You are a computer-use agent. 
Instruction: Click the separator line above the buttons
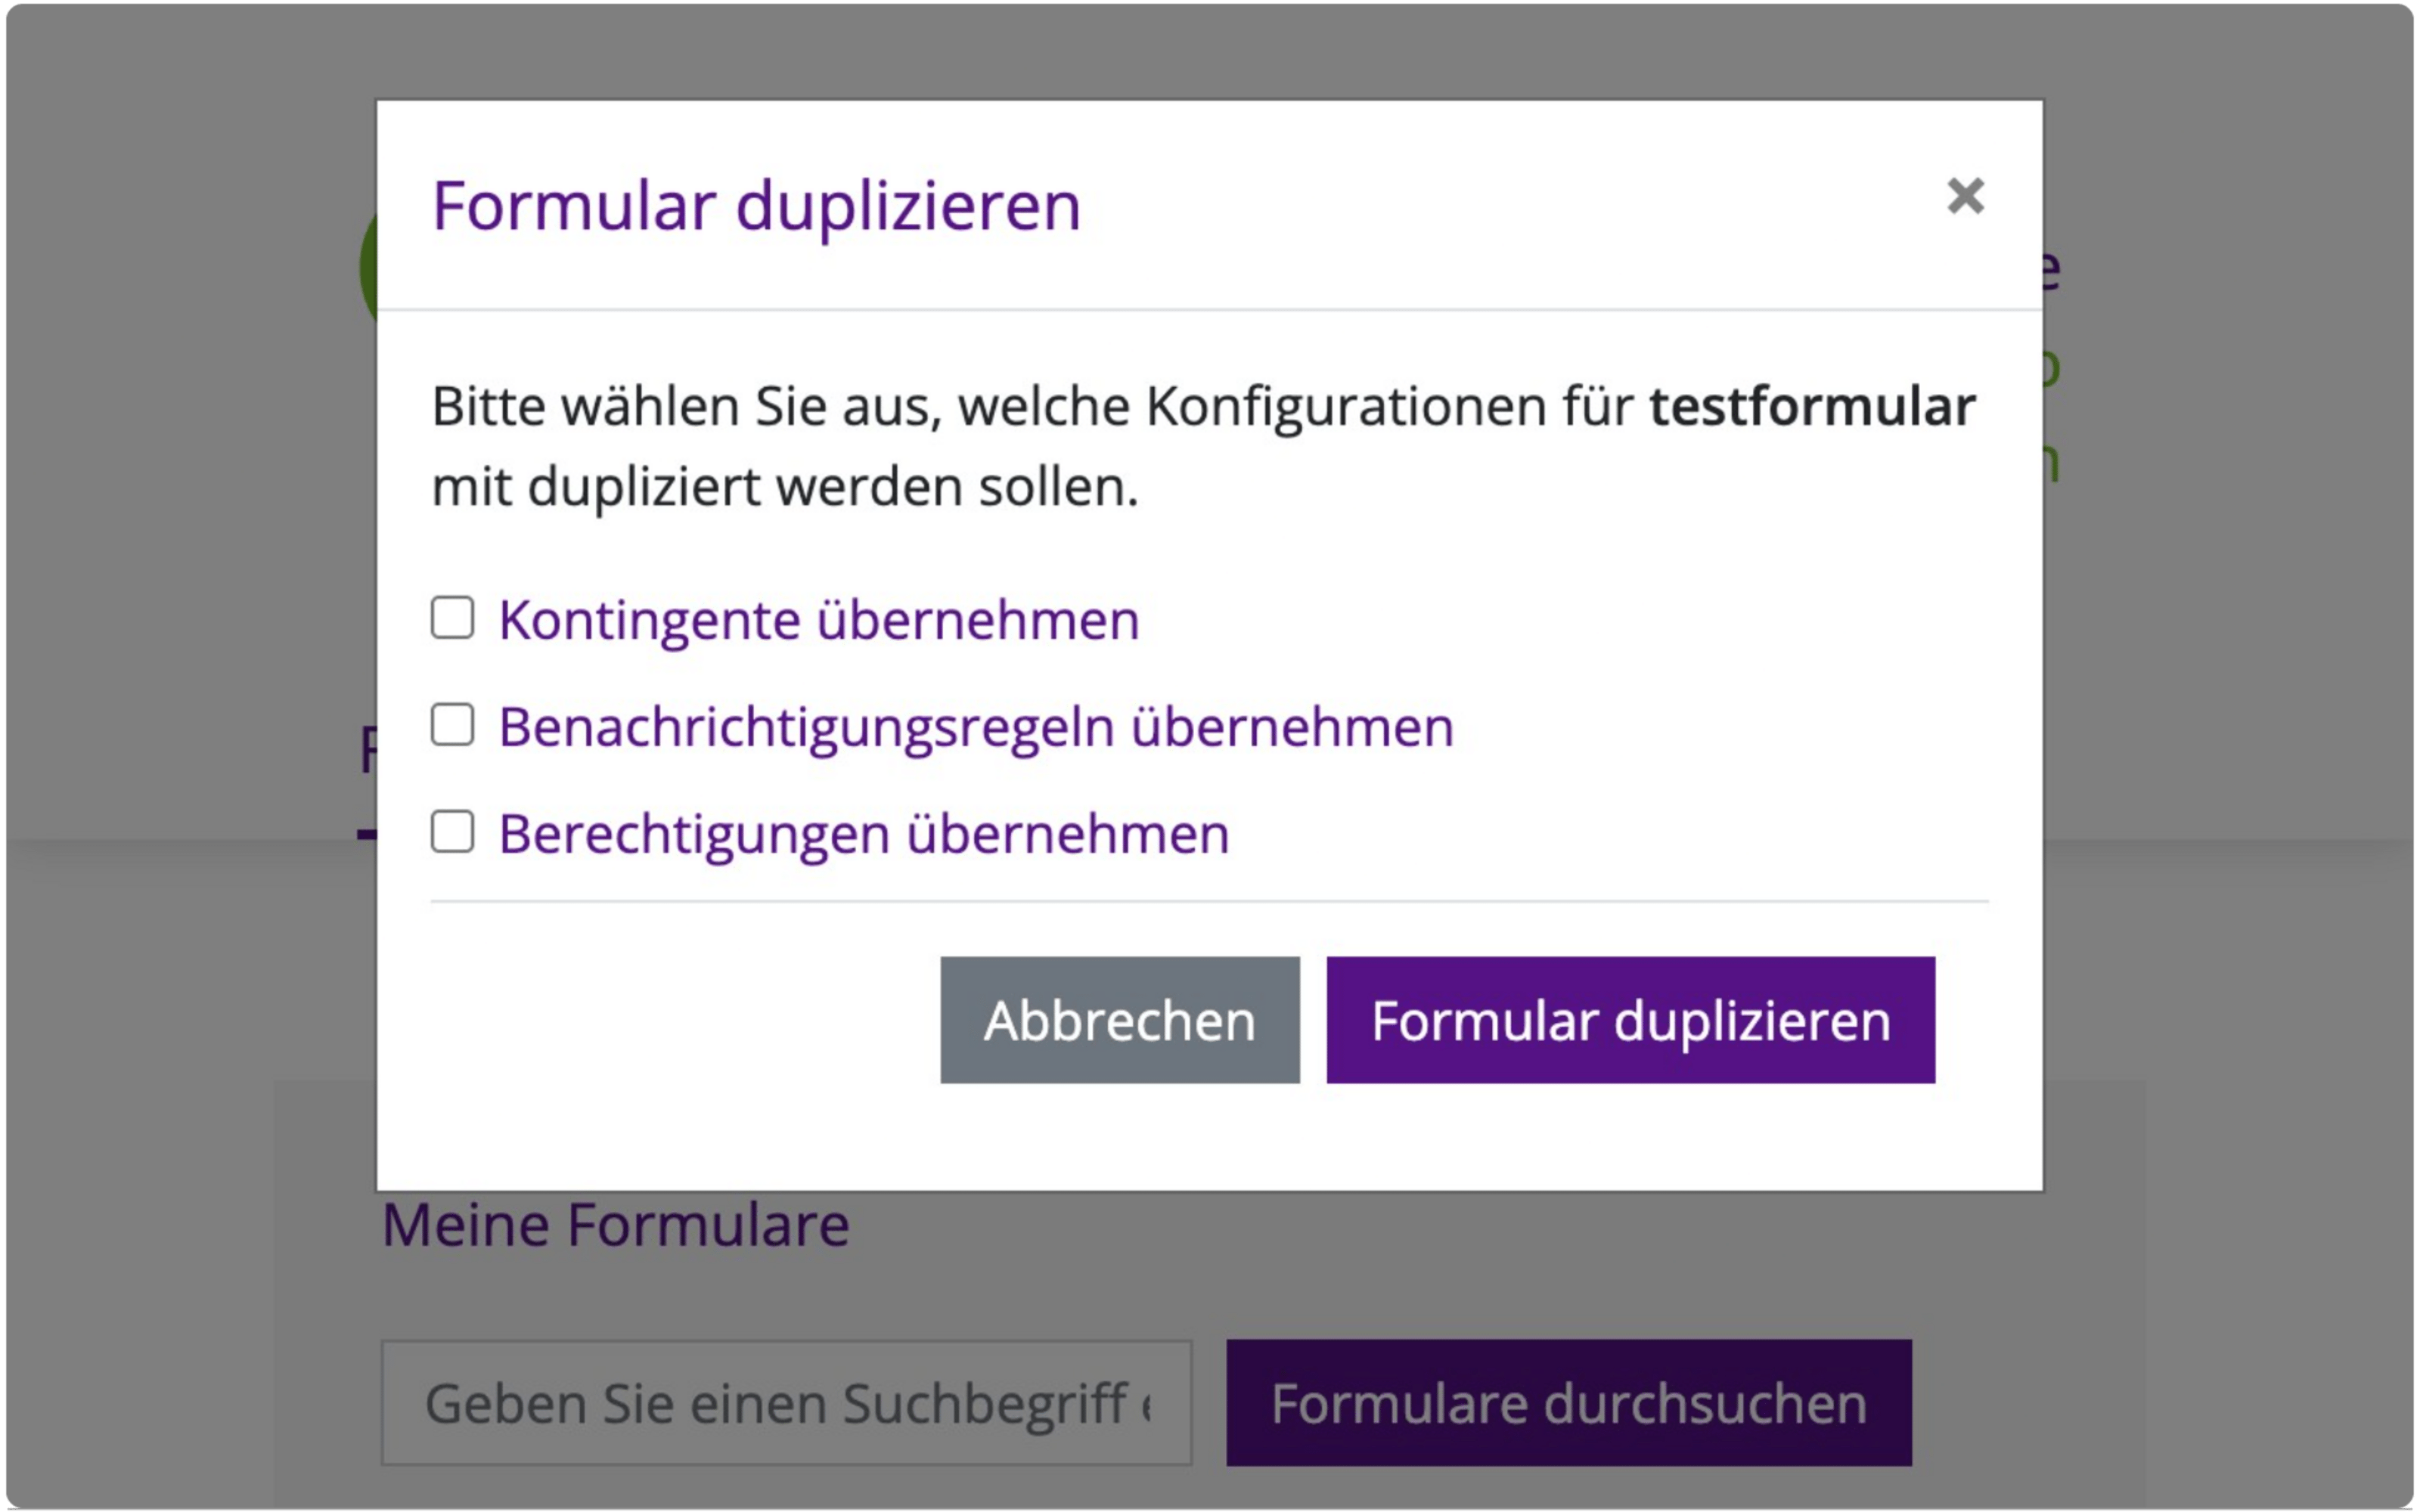point(1209,901)
